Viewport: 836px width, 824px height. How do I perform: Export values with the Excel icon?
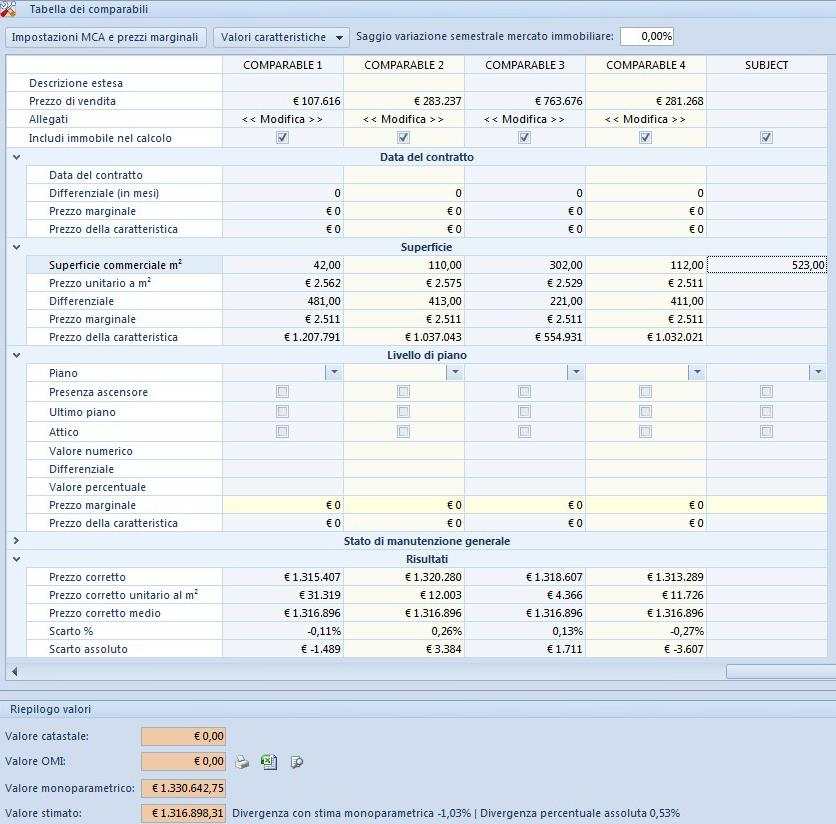(268, 762)
